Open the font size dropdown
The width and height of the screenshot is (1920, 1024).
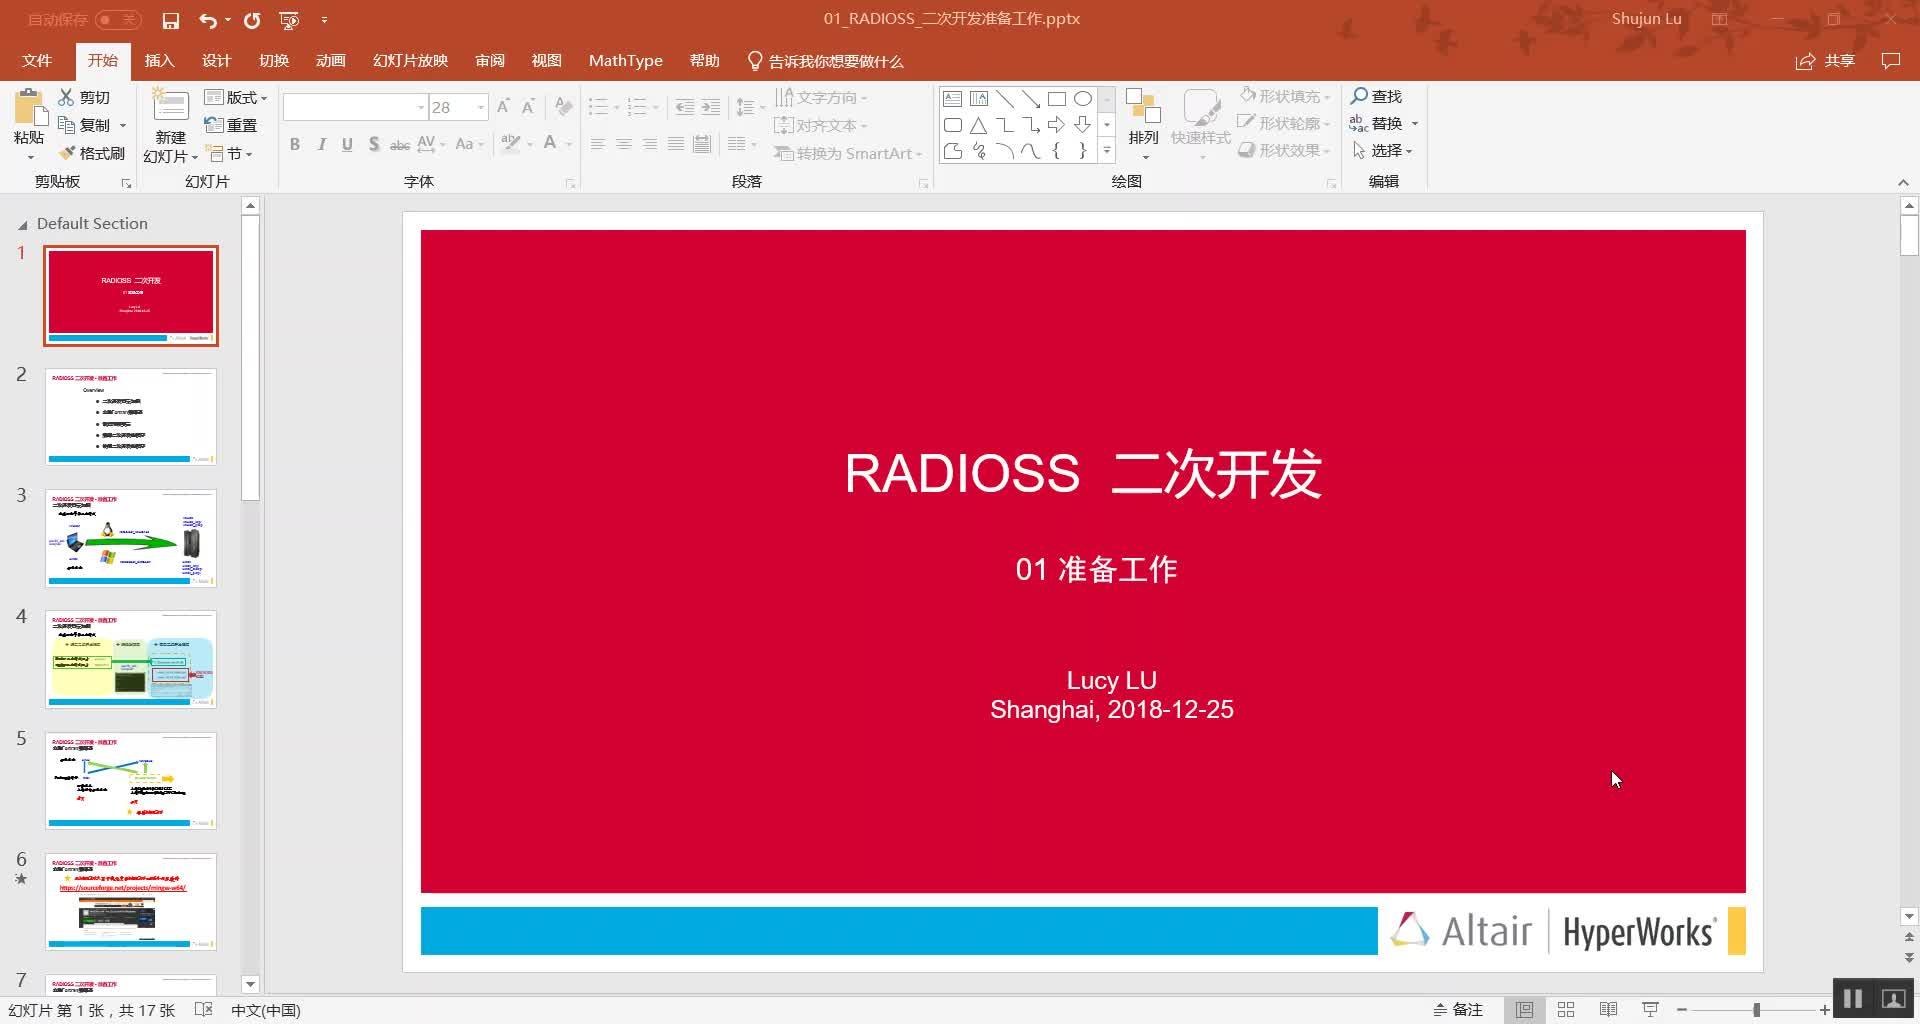click(480, 106)
